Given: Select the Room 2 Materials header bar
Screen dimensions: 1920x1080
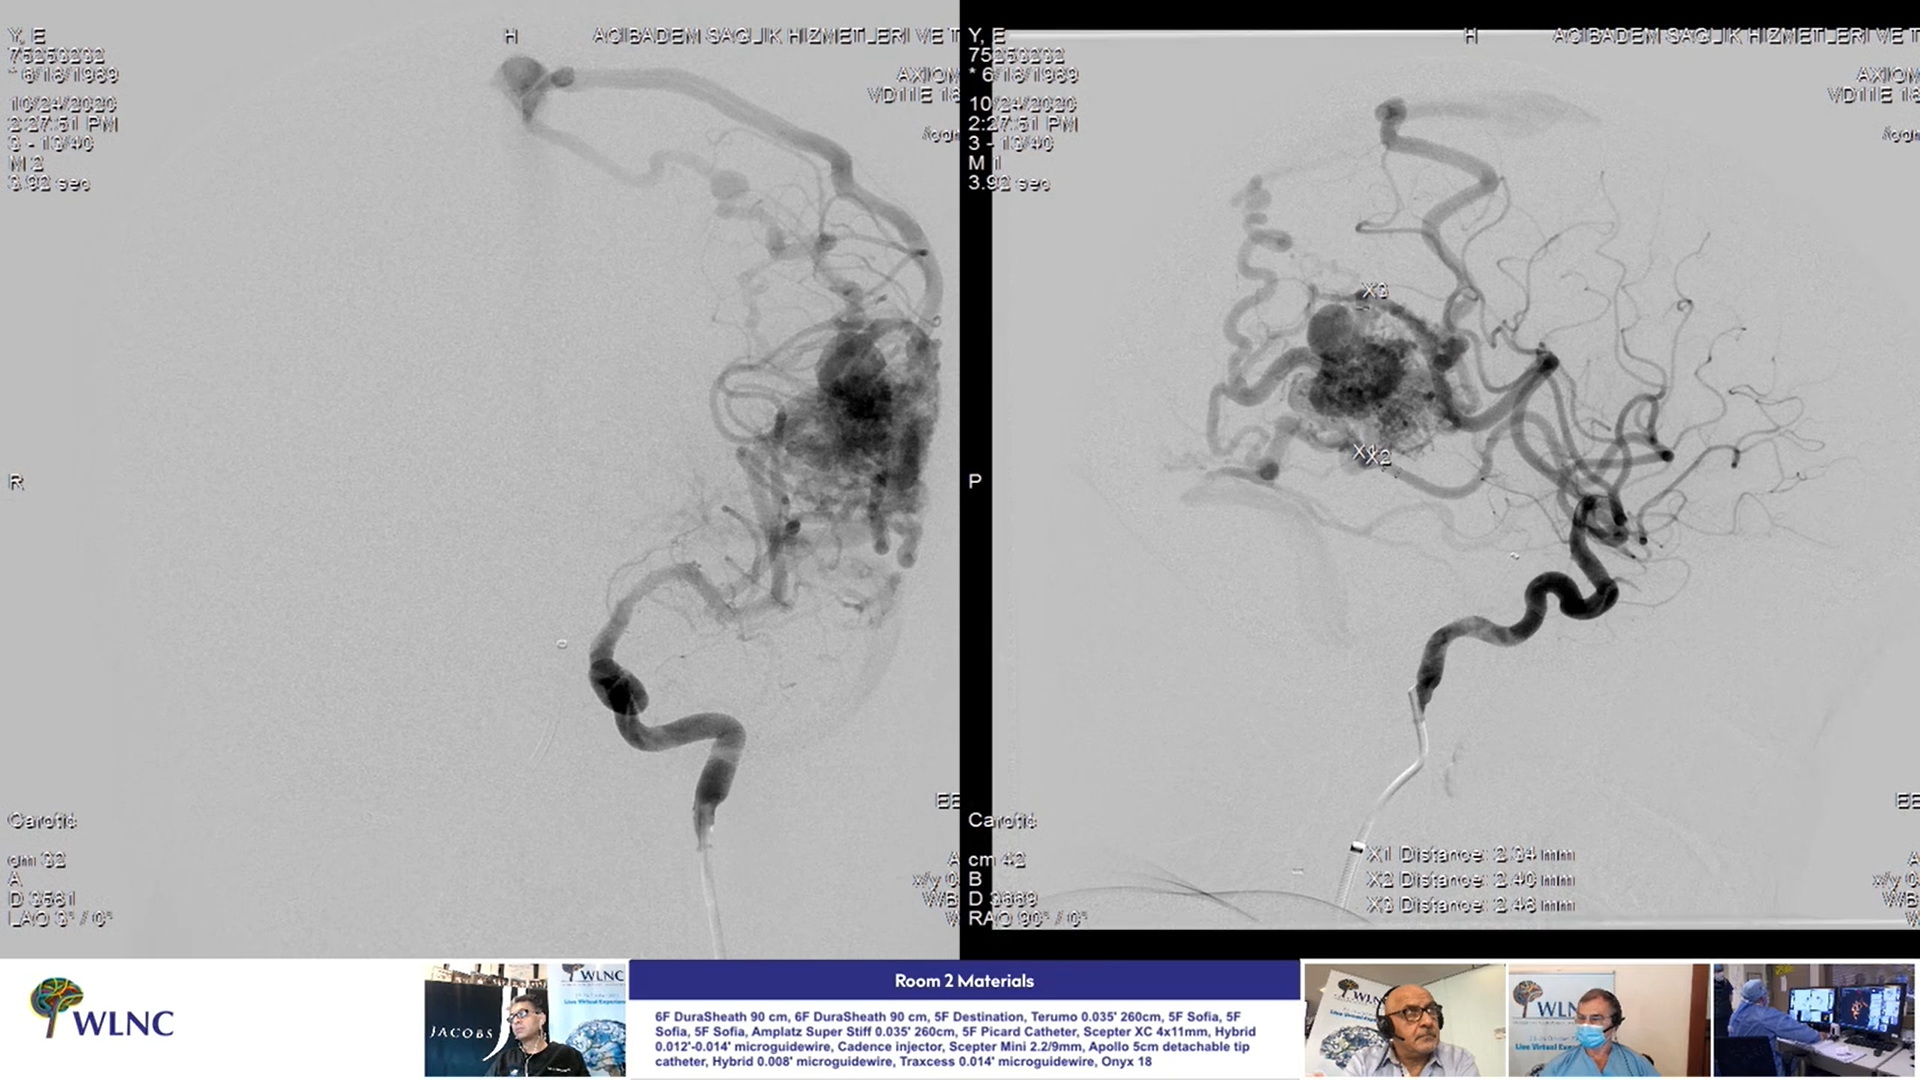Looking at the screenshot, I should click(x=964, y=980).
